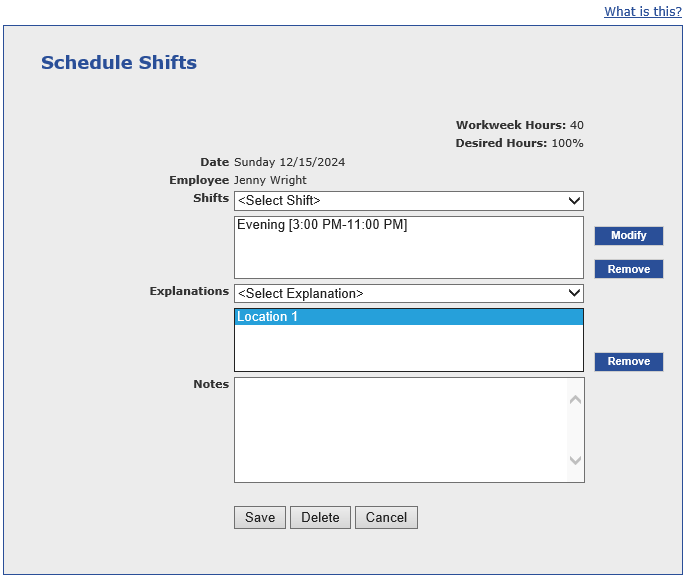The height and width of the screenshot is (578, 686).
Task: Click the date Sunday 12/15/2024
Action: [x=290, y=162]
